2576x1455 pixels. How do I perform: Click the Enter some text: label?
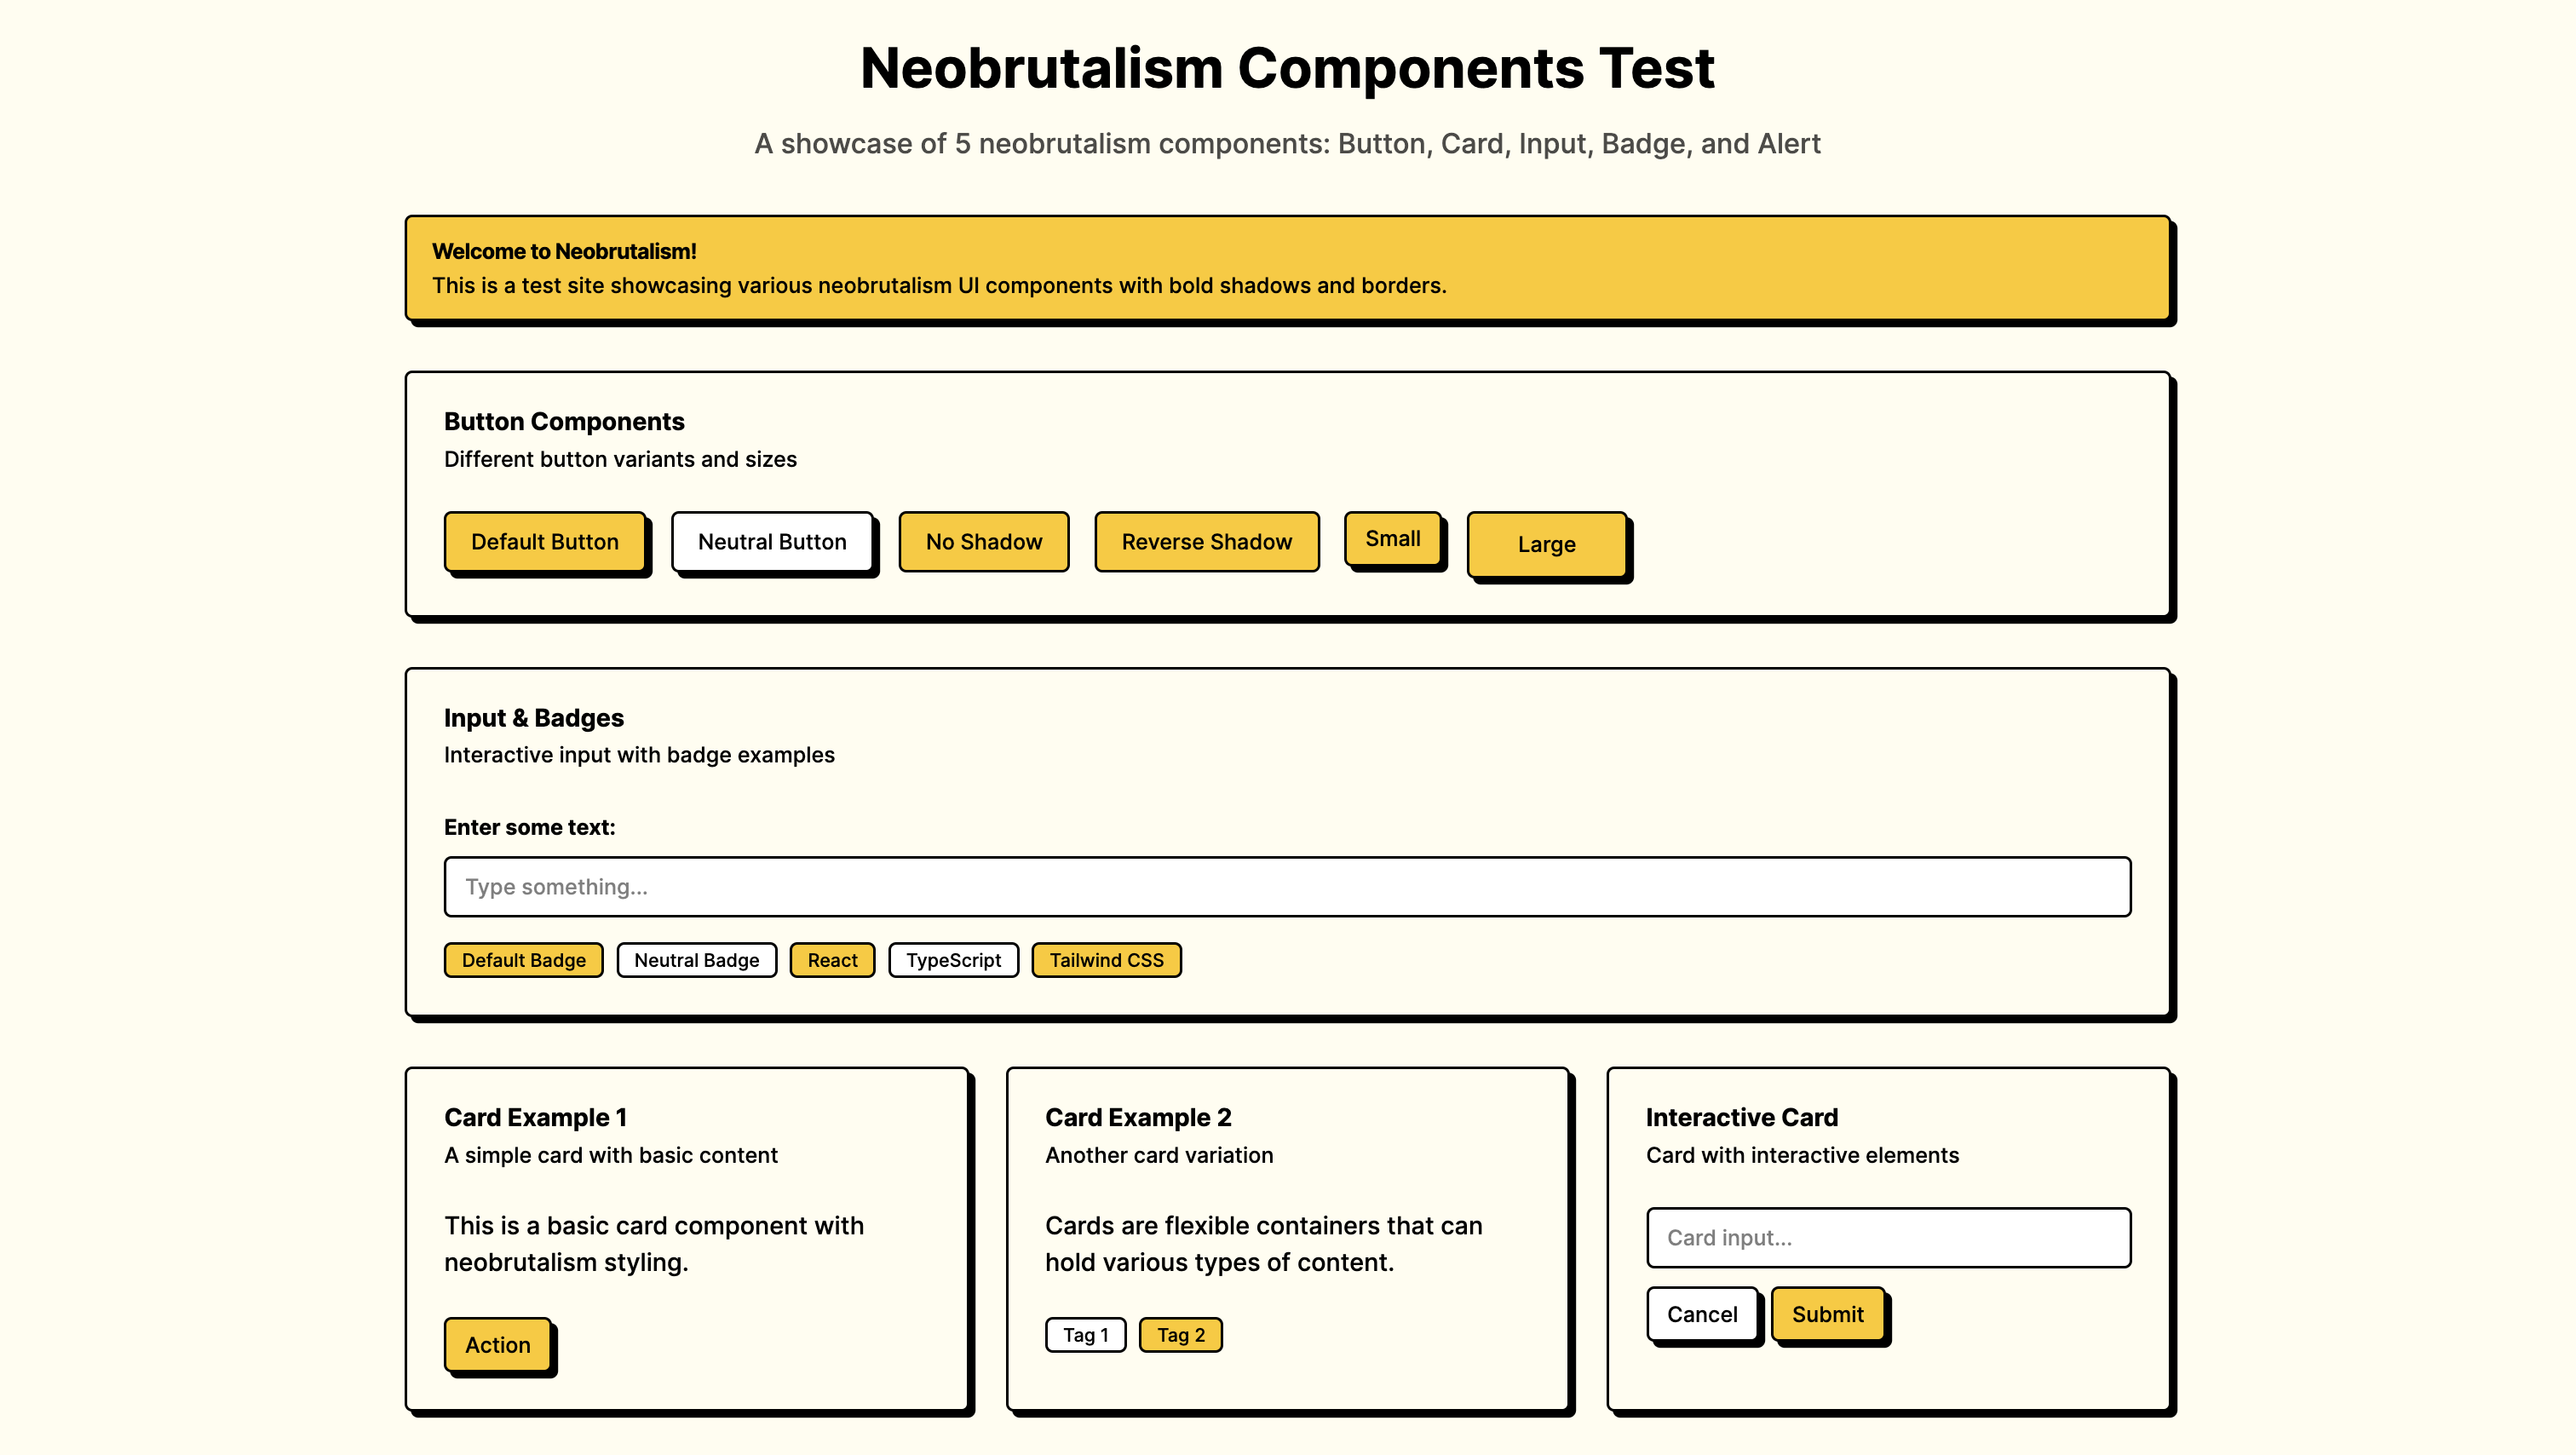[530, 827]
